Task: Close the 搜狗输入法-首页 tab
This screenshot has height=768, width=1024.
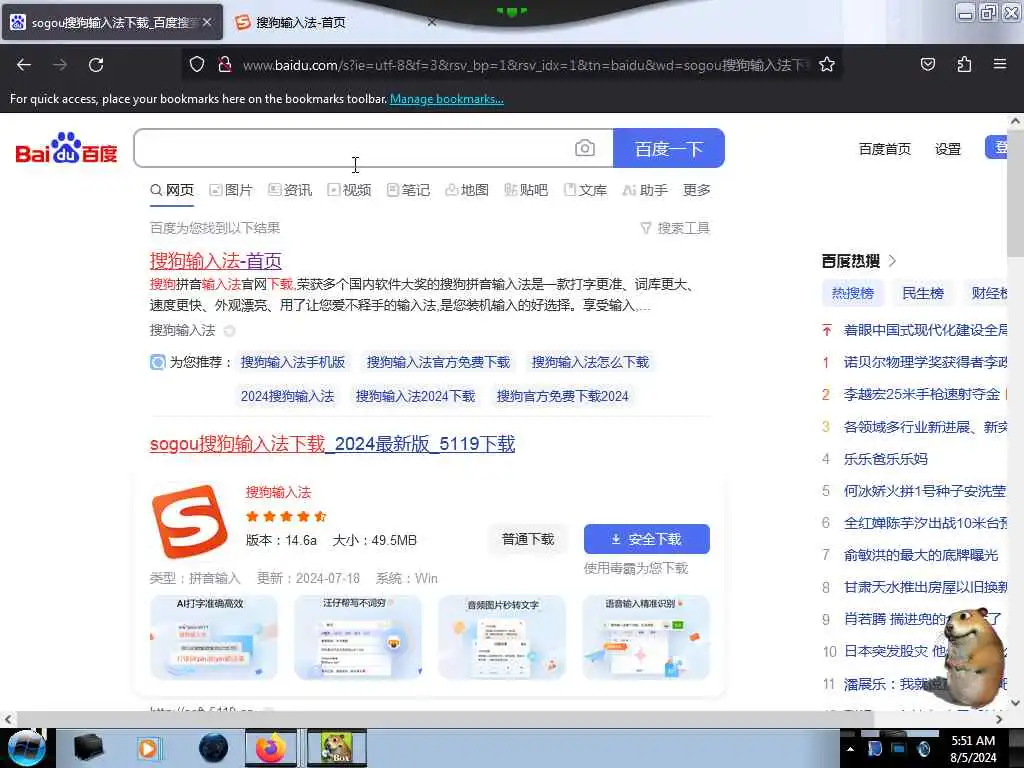Action: (x=432, y=22)
